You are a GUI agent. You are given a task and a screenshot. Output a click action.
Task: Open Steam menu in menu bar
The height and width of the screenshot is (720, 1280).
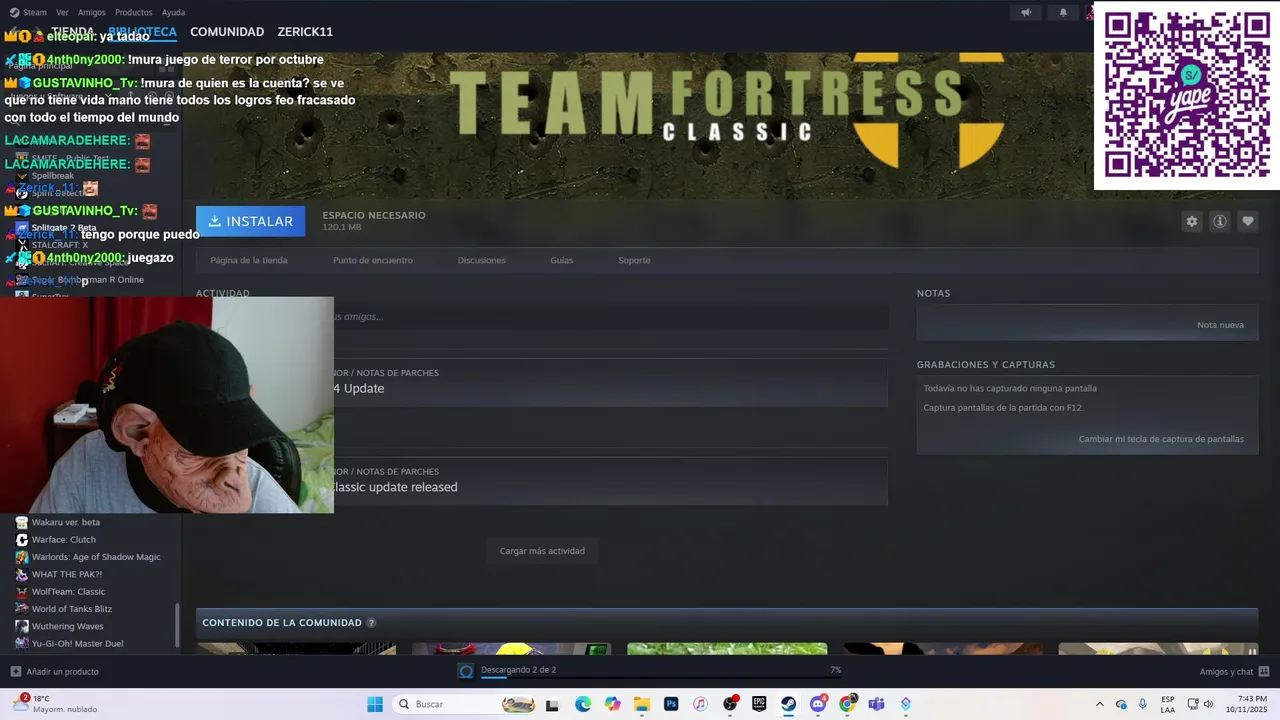35,12
